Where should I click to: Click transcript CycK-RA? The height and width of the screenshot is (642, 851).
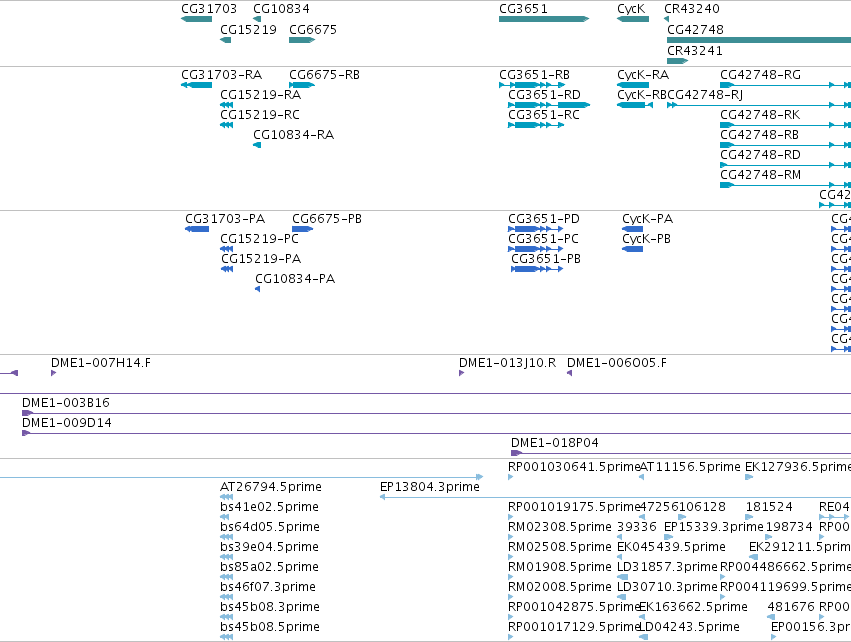633,85
